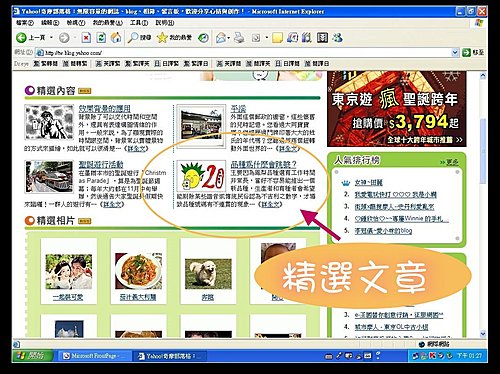Open the 聖誕遊行活動 article title link
Viewport: 500px width, 374px height.
pyautogui.click(x=101, y=164)
